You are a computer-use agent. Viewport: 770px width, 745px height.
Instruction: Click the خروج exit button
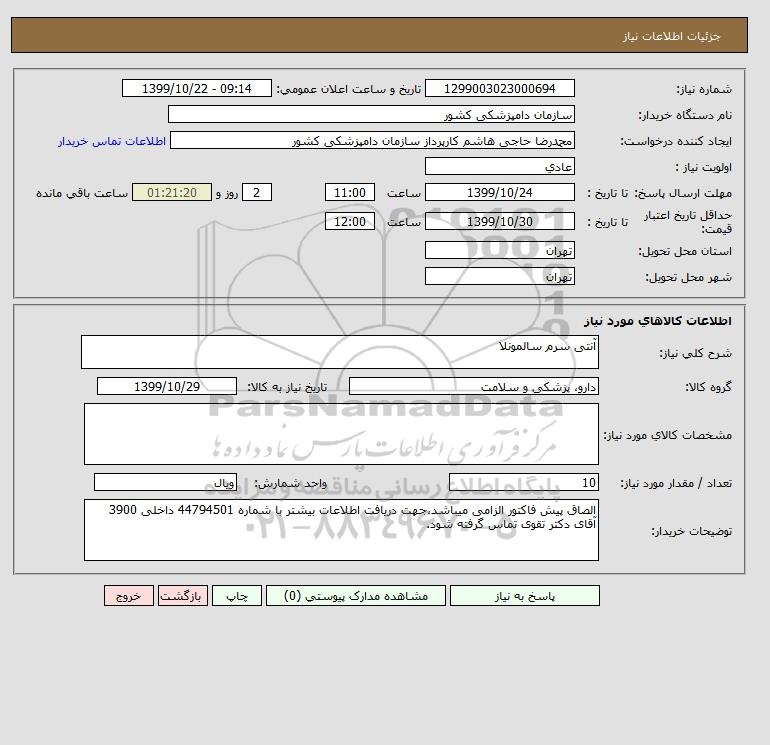(x=129, y=595)
